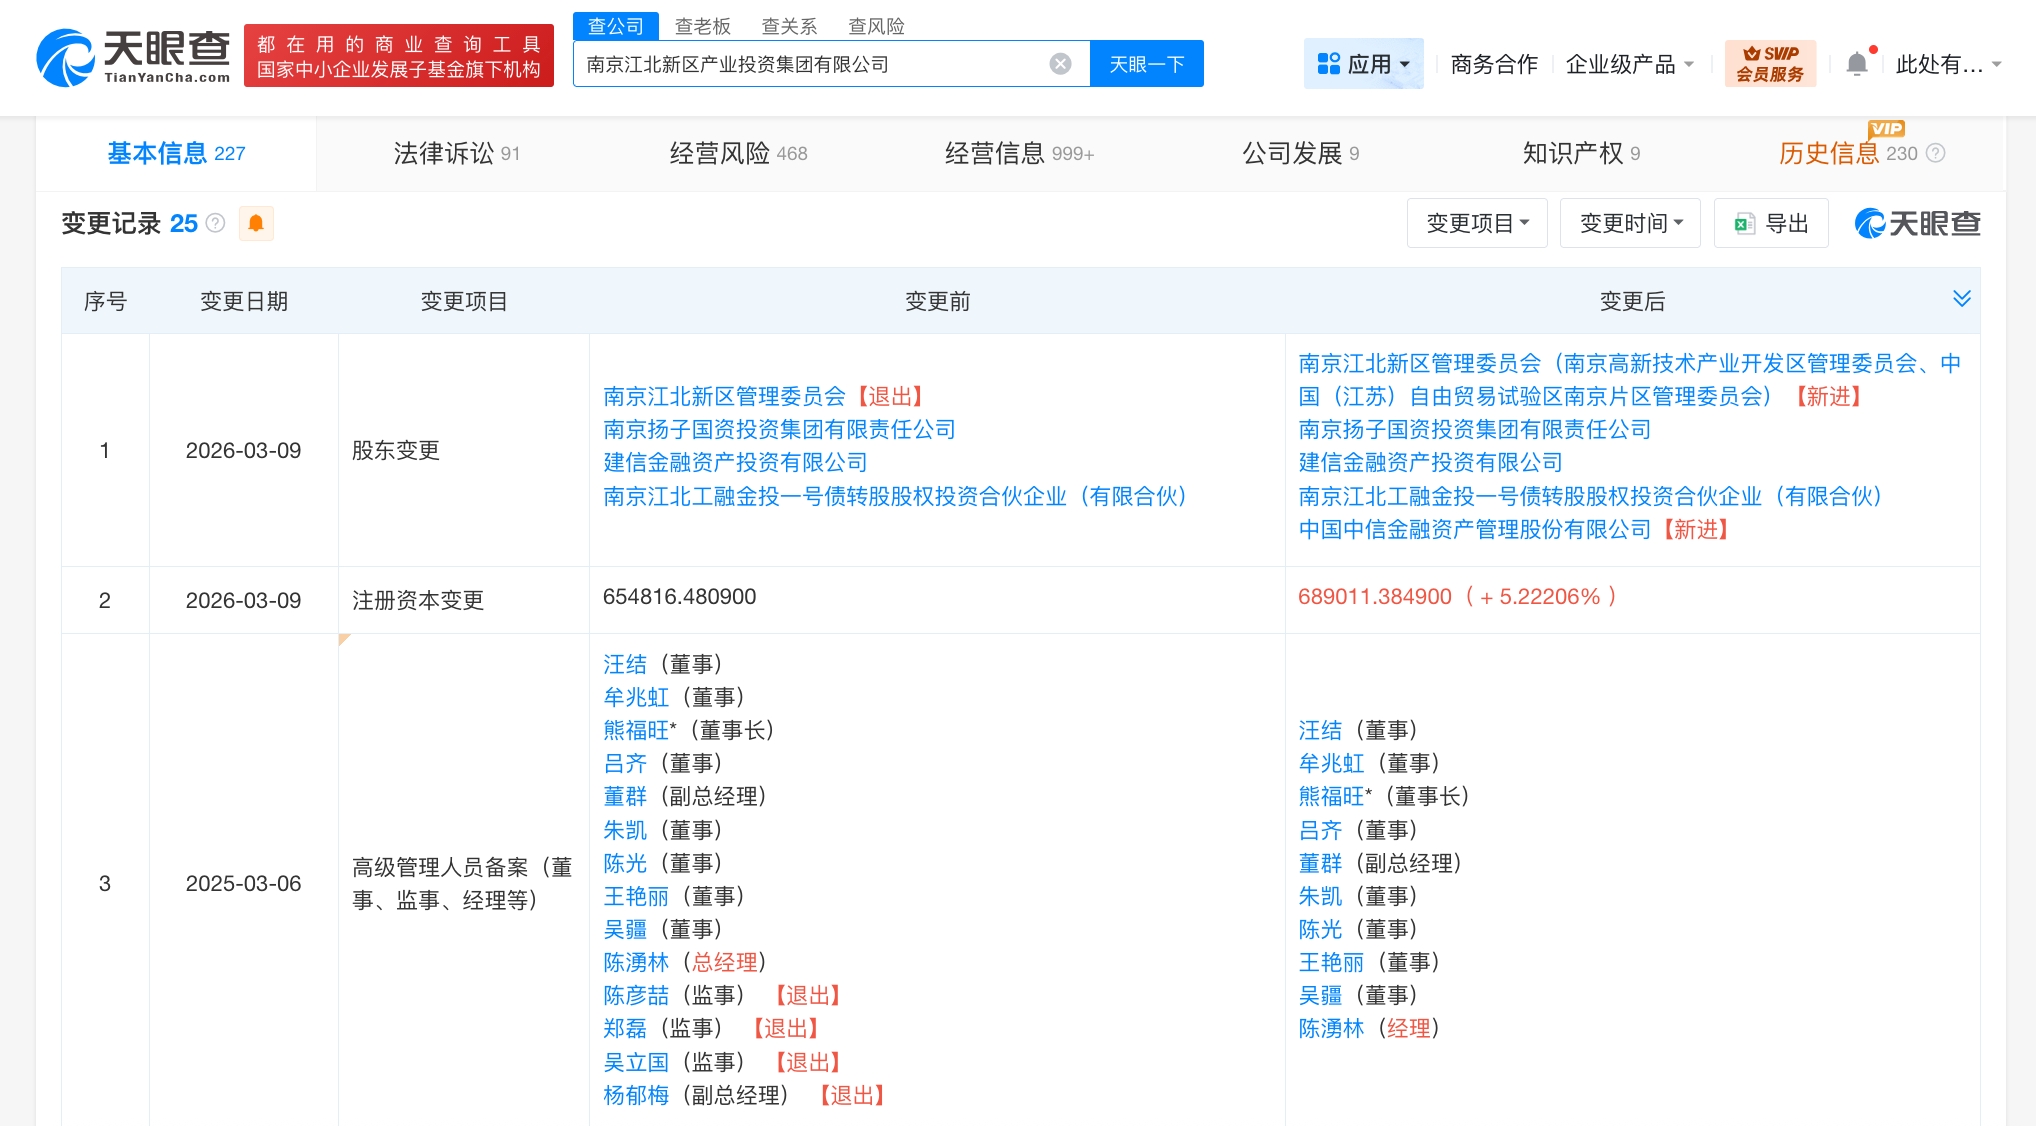Image resolution: width=2036 pixels, height=1126 pixels.
Task: Open the notification bell icon
Action: point(1856,64)
